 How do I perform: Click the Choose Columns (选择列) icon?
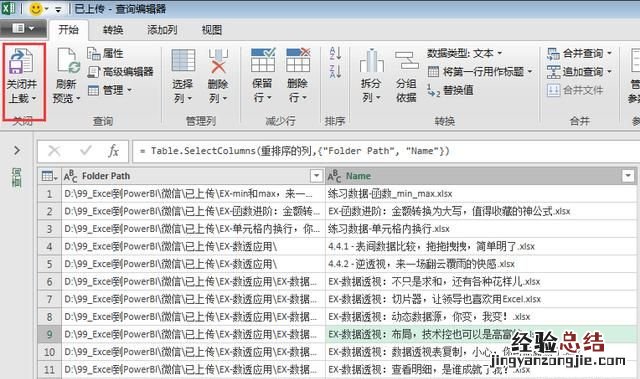tap(183, 61)
